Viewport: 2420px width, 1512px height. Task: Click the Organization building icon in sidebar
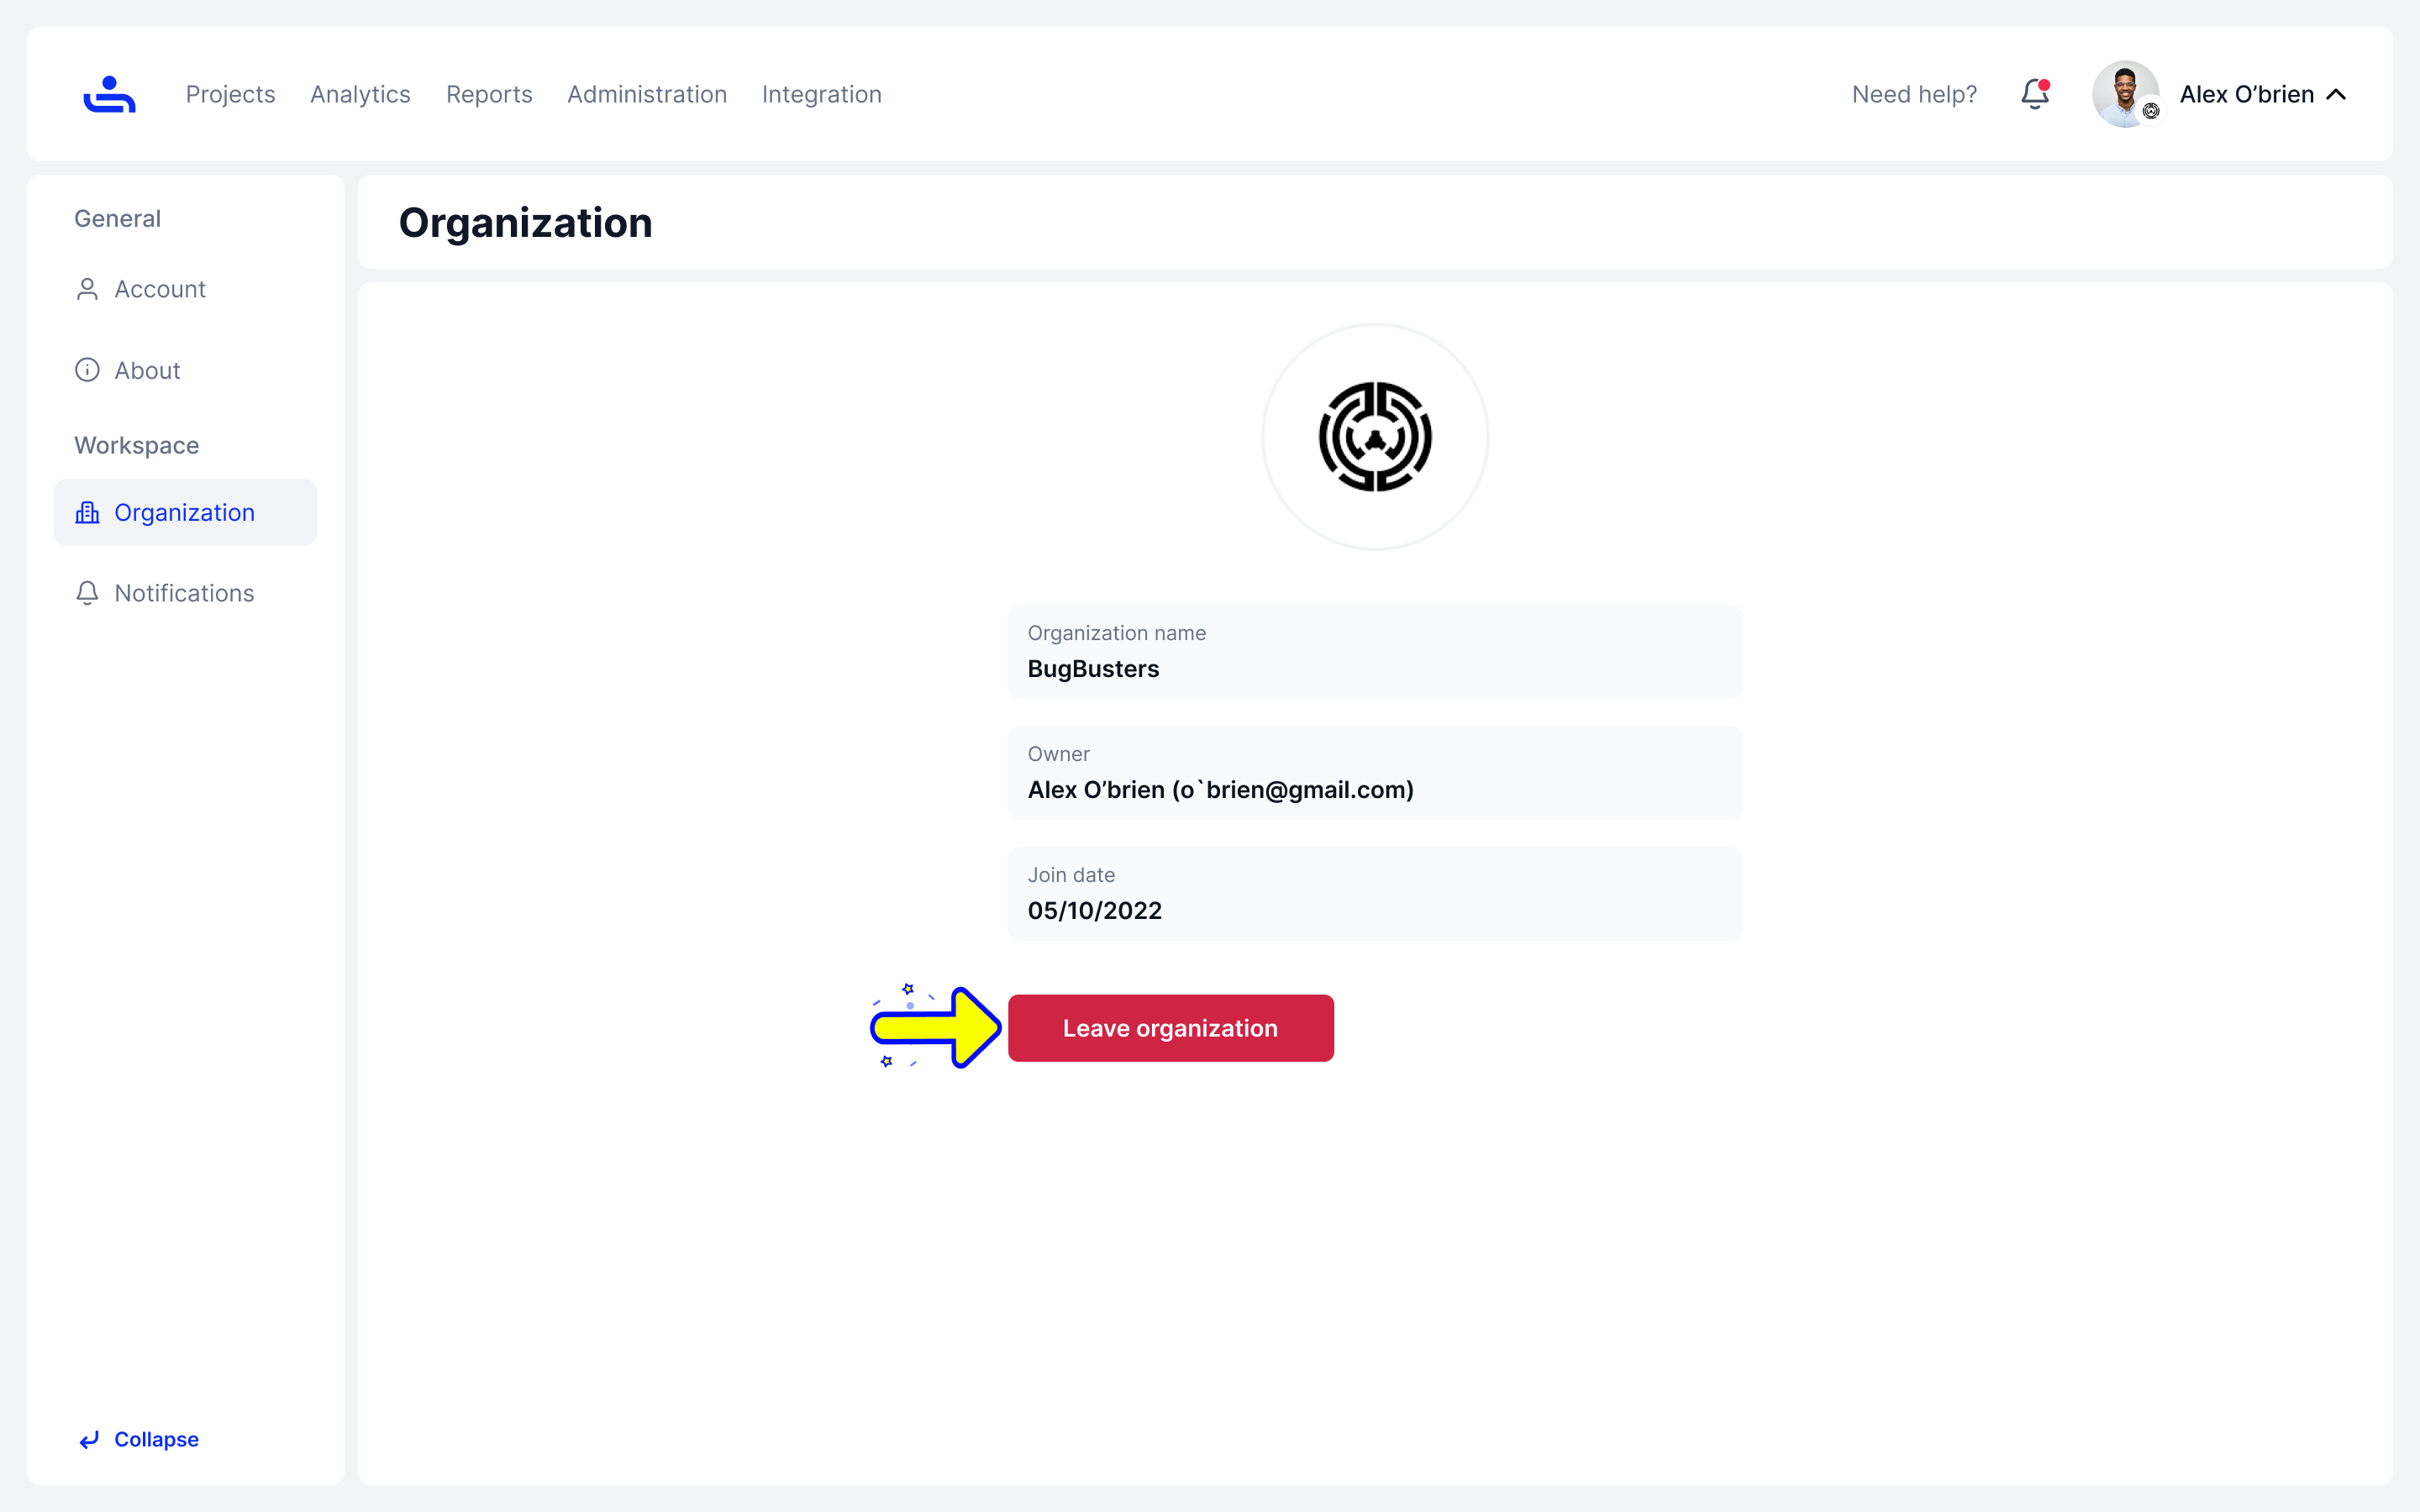(87, 513)
